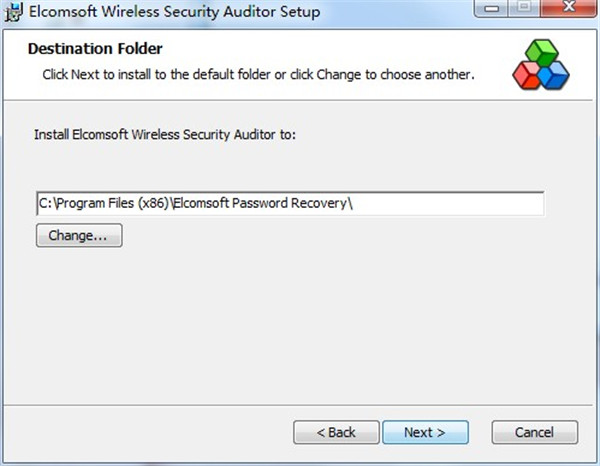This screenshot has height=466, width=600.
Task: Click the 'Install Elcomsoft Wireless Security Auditor to:' label
Action: [x=165, y=135]
